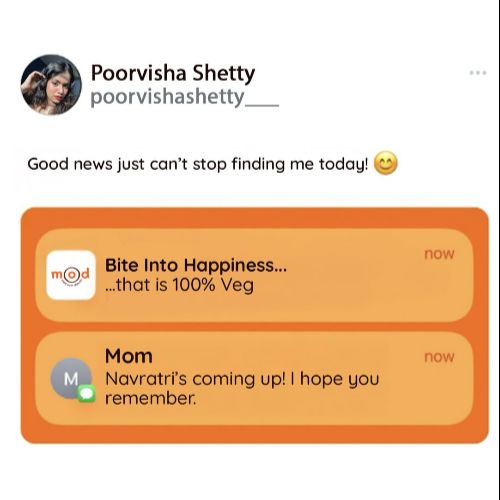The image size is (500, 500).
Task: Open the poorvishashetty___ username handle
Action: (x=185, y=97)
